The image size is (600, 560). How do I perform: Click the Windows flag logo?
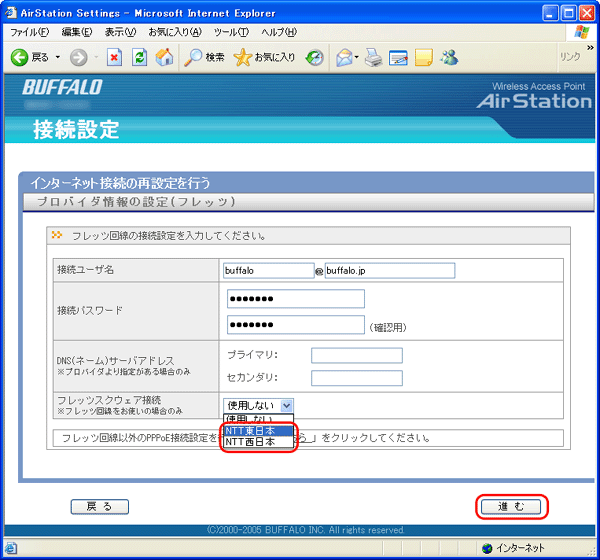click(582, 32)
